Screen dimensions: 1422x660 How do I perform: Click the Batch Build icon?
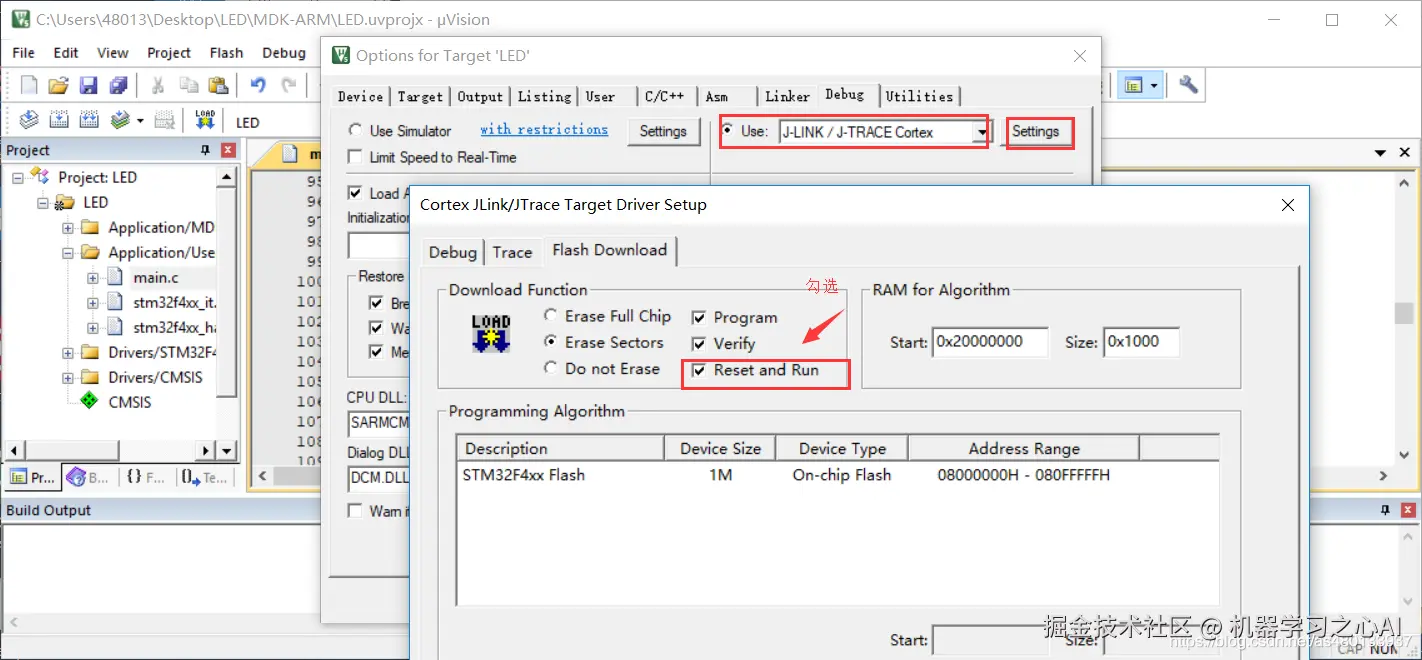click(120, 121)
